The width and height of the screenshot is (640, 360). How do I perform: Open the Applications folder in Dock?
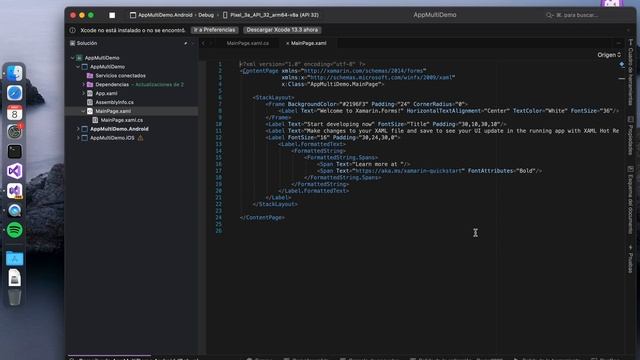15,258
